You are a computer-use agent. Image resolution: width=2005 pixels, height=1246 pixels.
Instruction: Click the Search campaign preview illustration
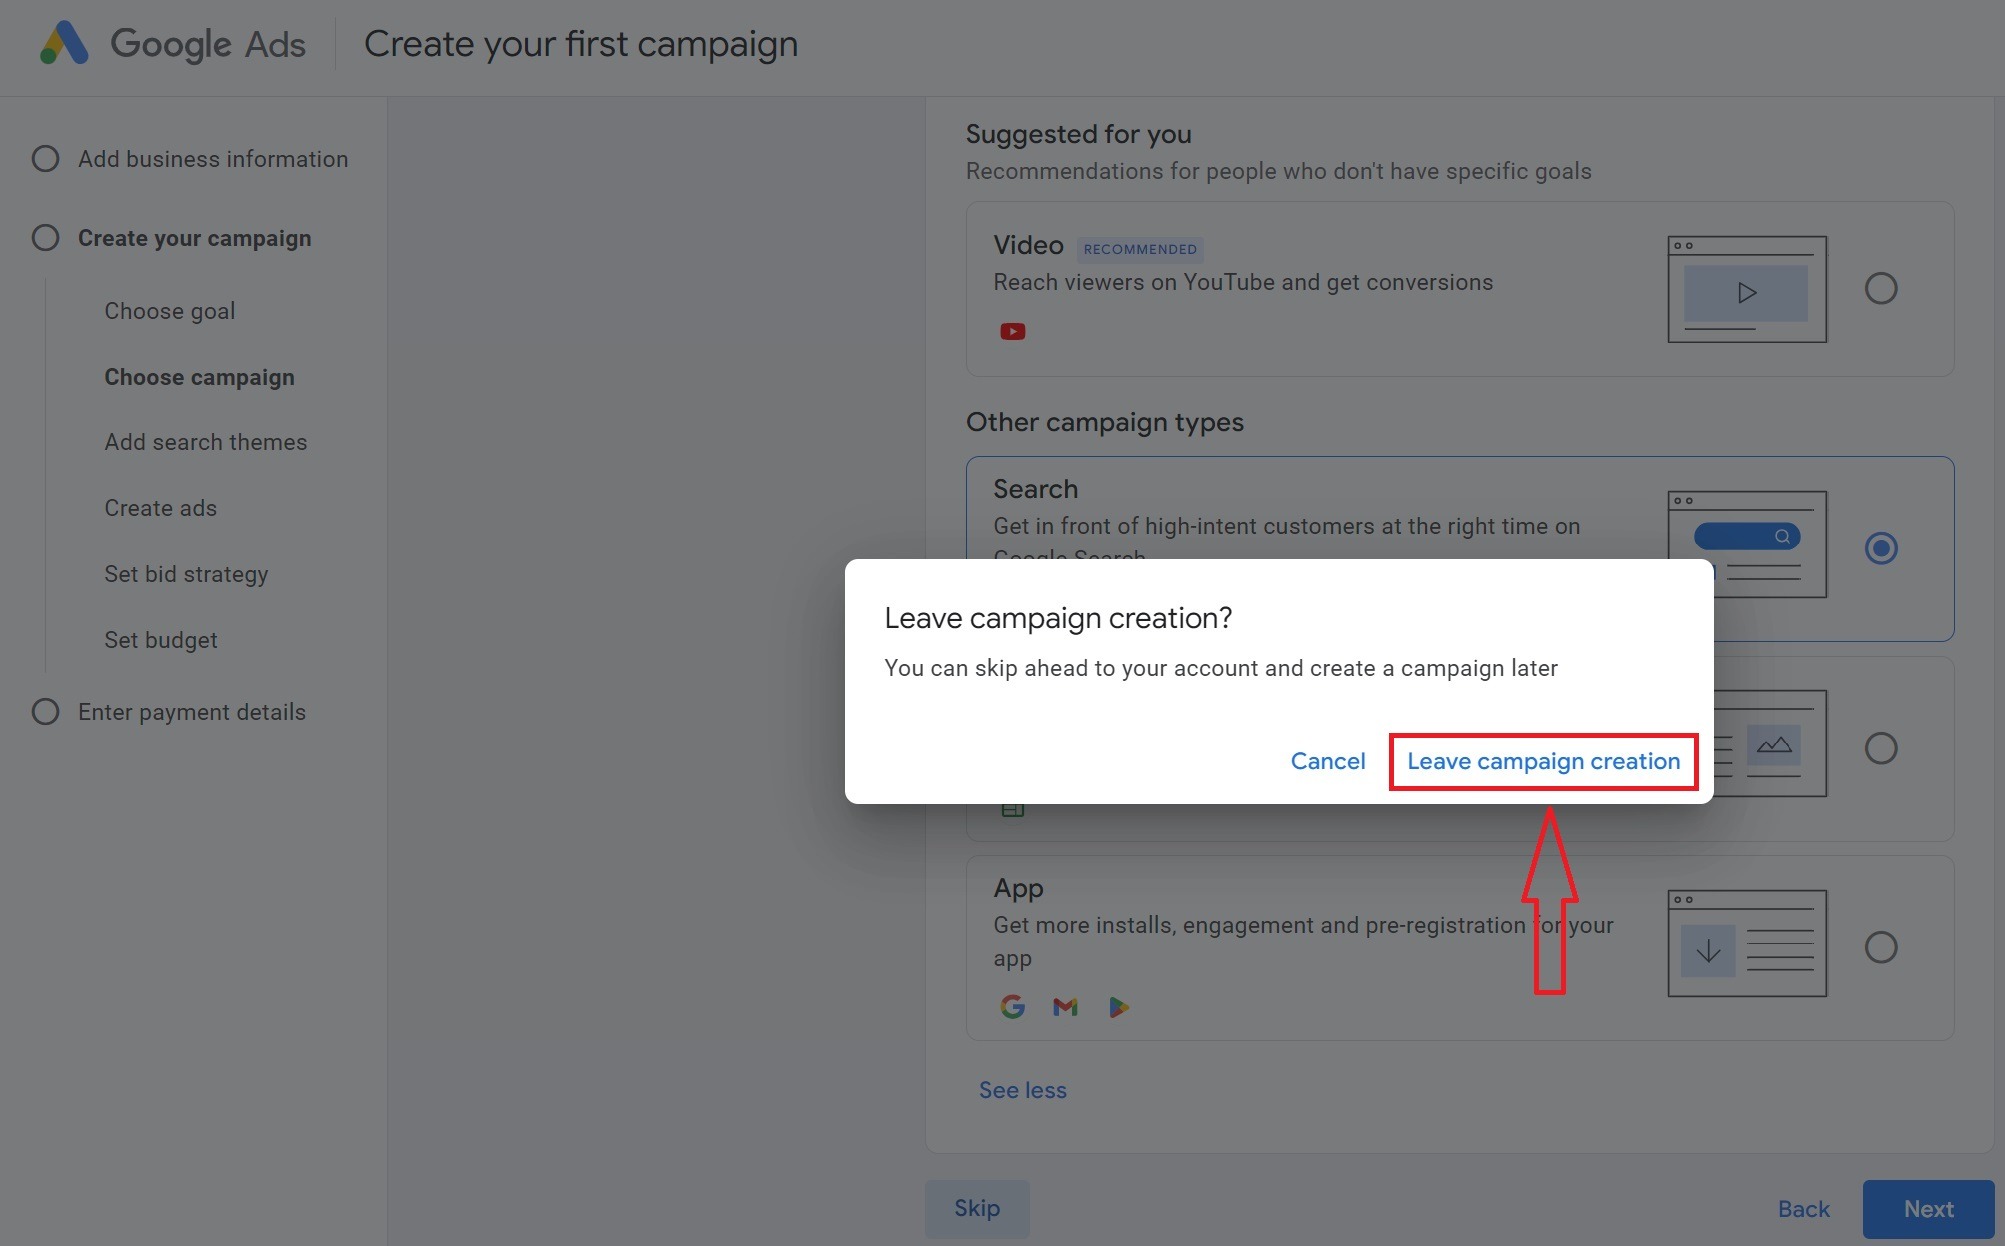1746,545
